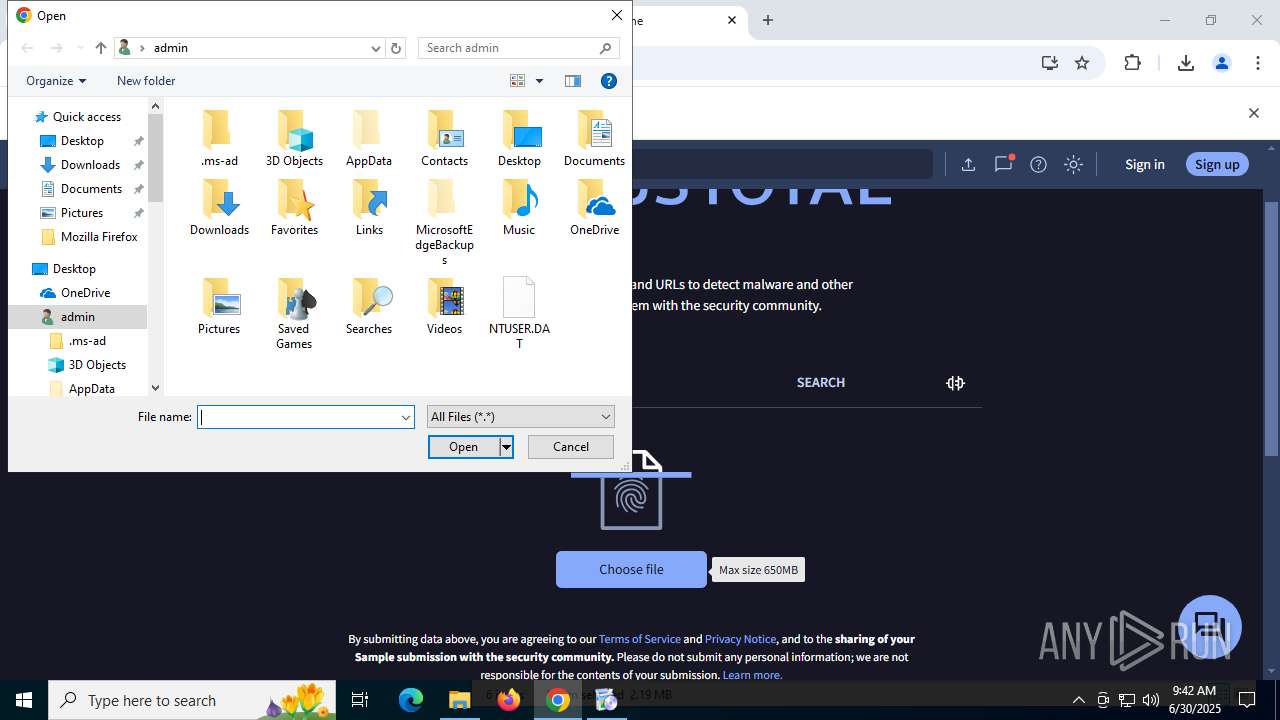
Task: Open the dialog Help icon
Action: click(608, 81)
